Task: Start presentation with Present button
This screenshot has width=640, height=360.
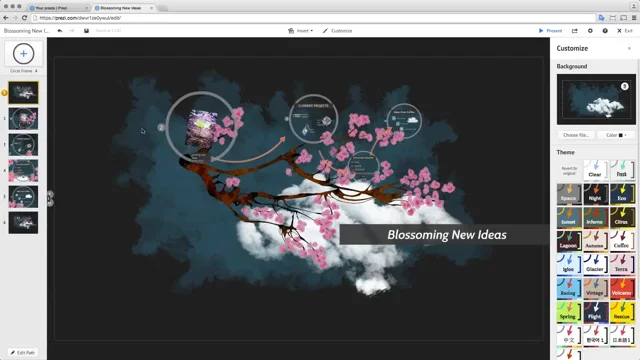Action: pos(550,31)
